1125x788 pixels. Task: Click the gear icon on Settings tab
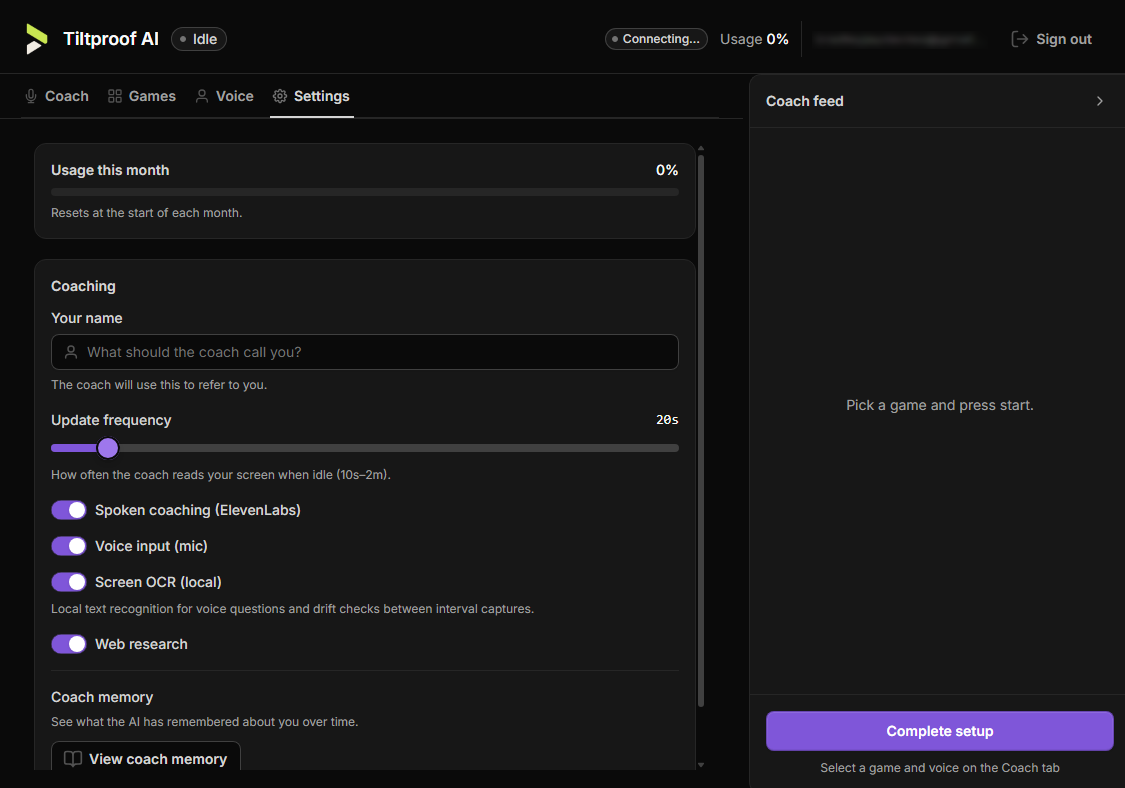click(280, 96)
